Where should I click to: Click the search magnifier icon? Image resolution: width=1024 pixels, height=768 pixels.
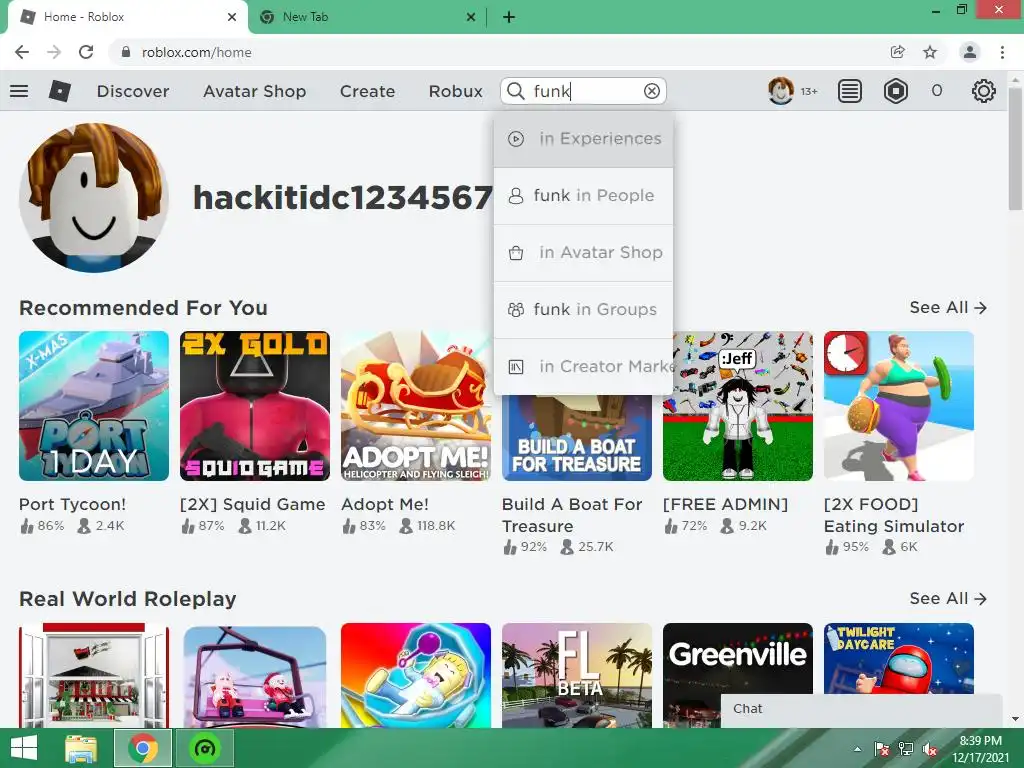pyautogui.click(x=516, y=91)
